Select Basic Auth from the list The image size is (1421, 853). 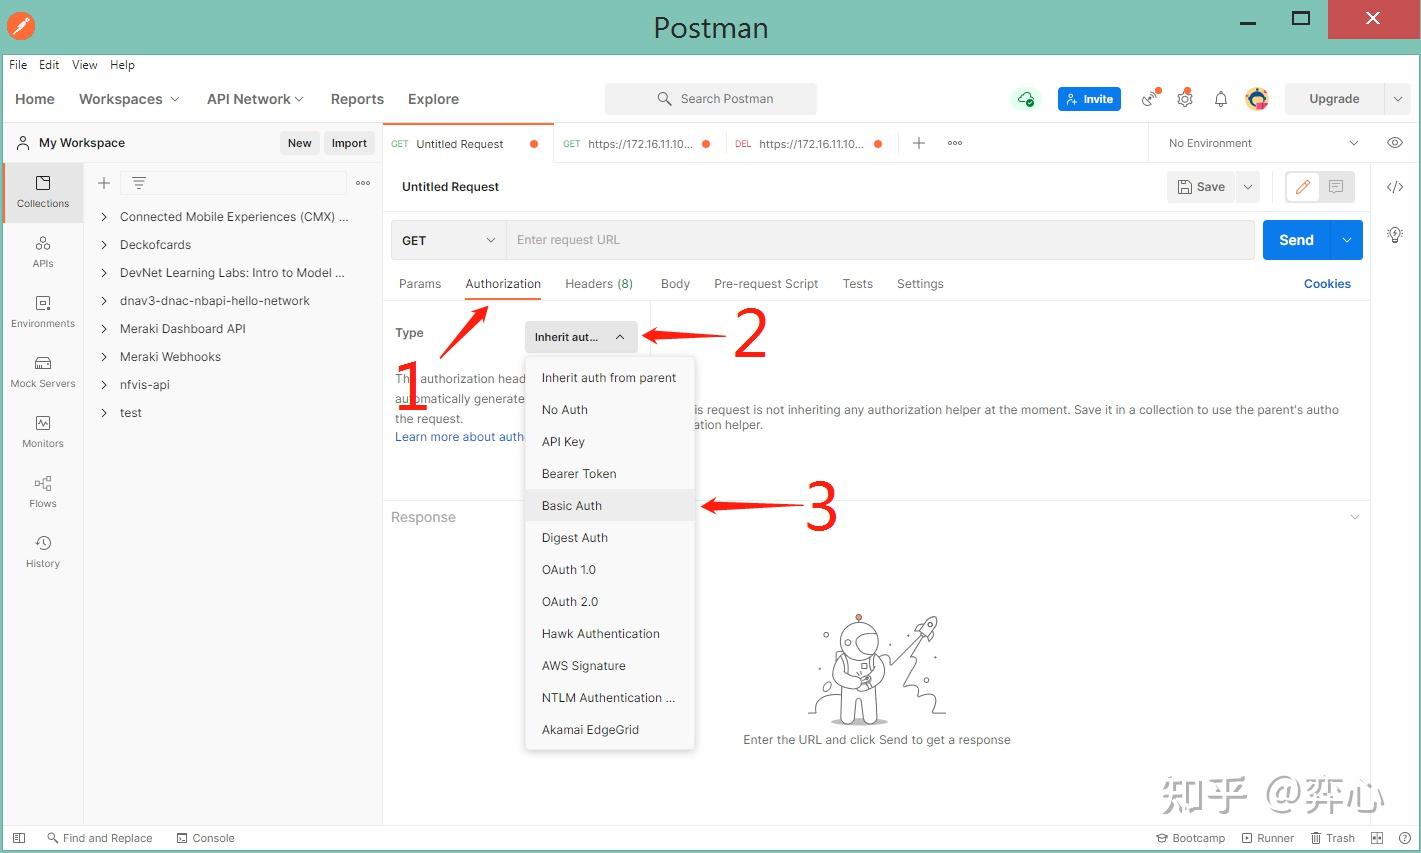[571, 505]
